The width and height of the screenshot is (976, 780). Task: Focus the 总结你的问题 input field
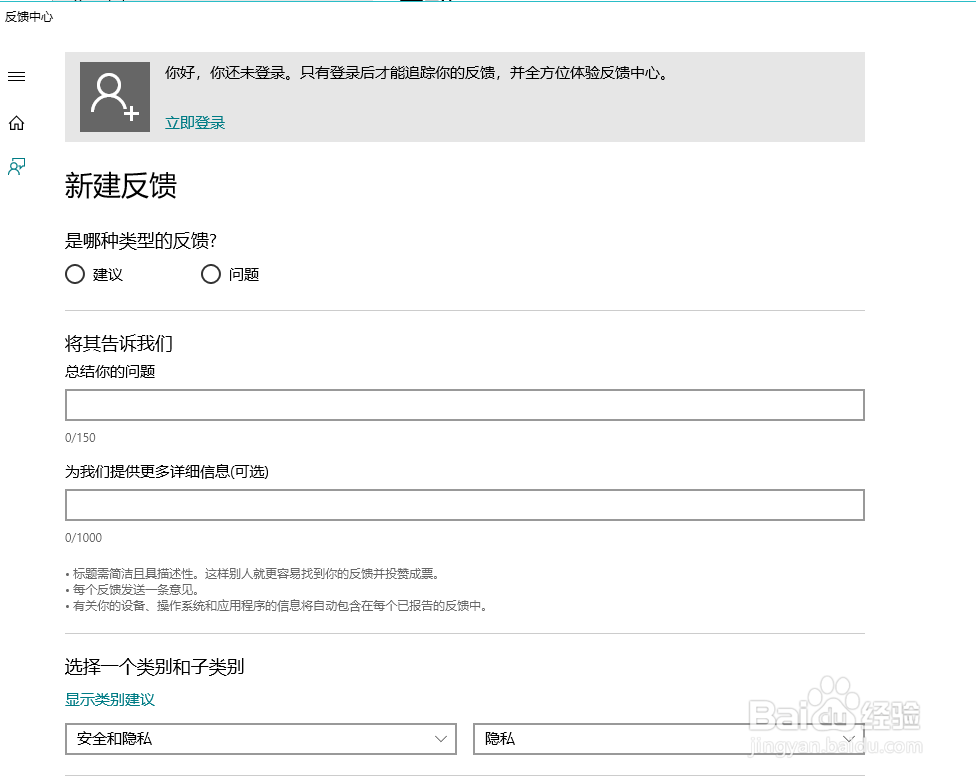point(464,405)
